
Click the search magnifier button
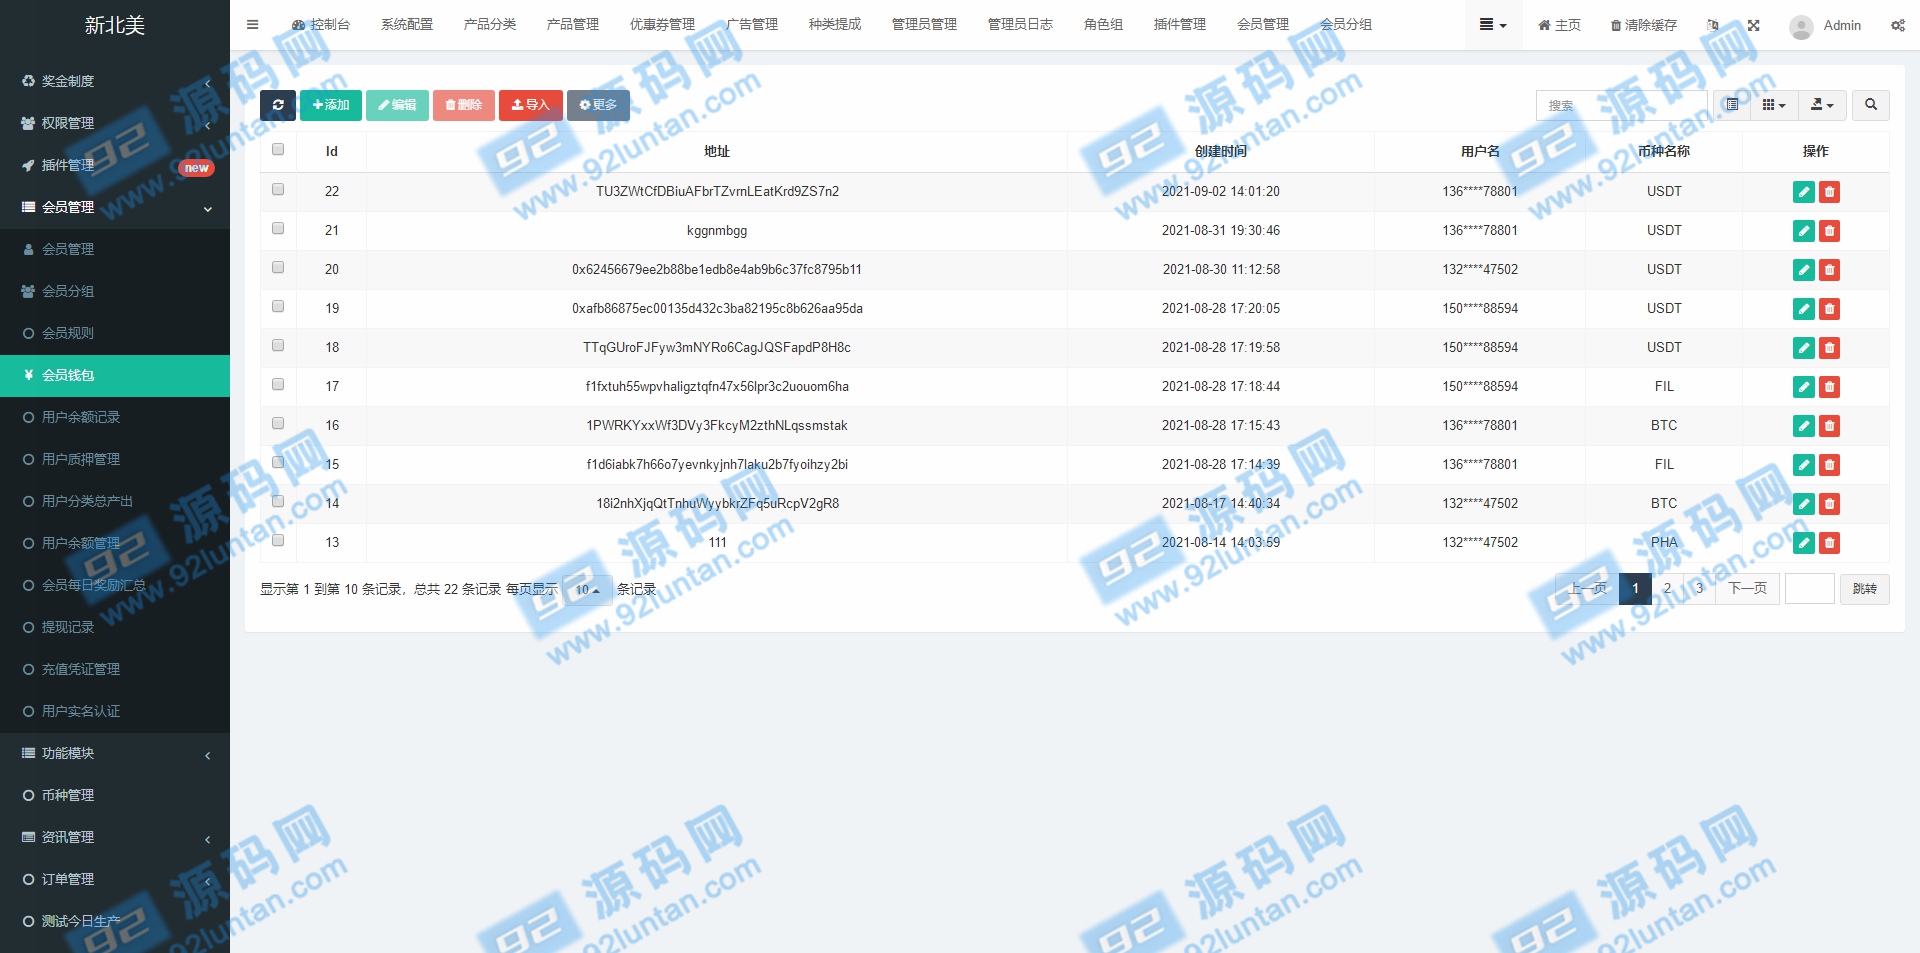[1871, 105]
